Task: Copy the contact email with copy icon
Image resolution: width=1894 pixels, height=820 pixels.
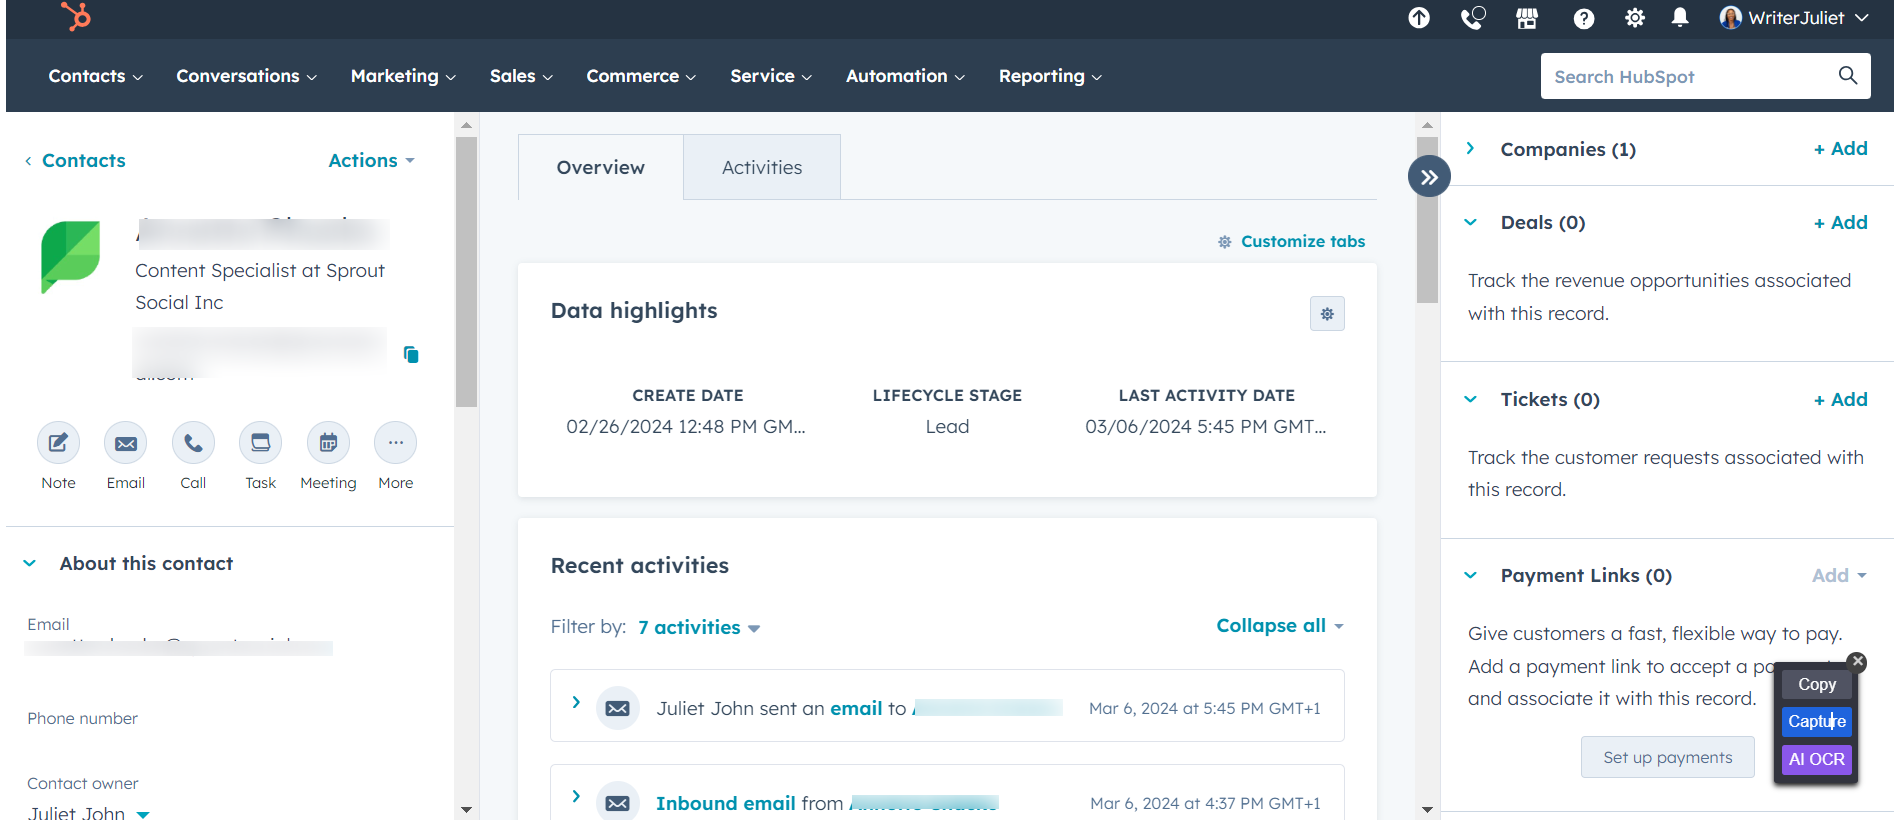Action: point(411,354)
